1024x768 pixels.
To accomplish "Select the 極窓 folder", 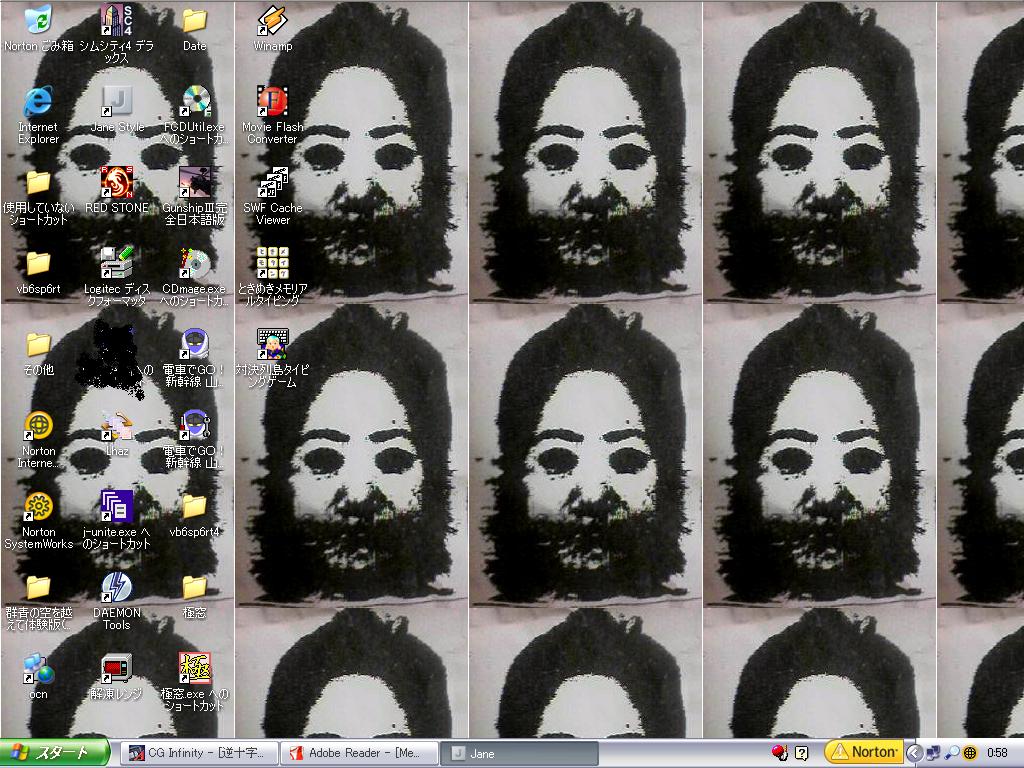I will tap(195, 587).
